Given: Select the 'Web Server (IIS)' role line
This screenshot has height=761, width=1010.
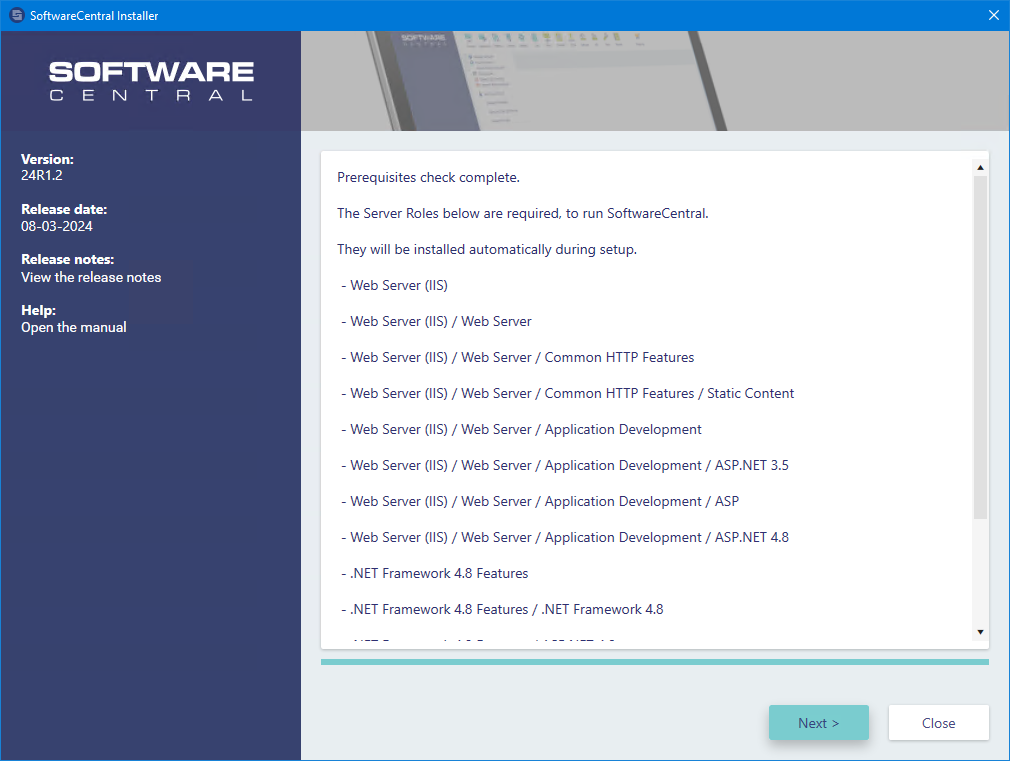Looking at the screenshot, I should 398,286.
